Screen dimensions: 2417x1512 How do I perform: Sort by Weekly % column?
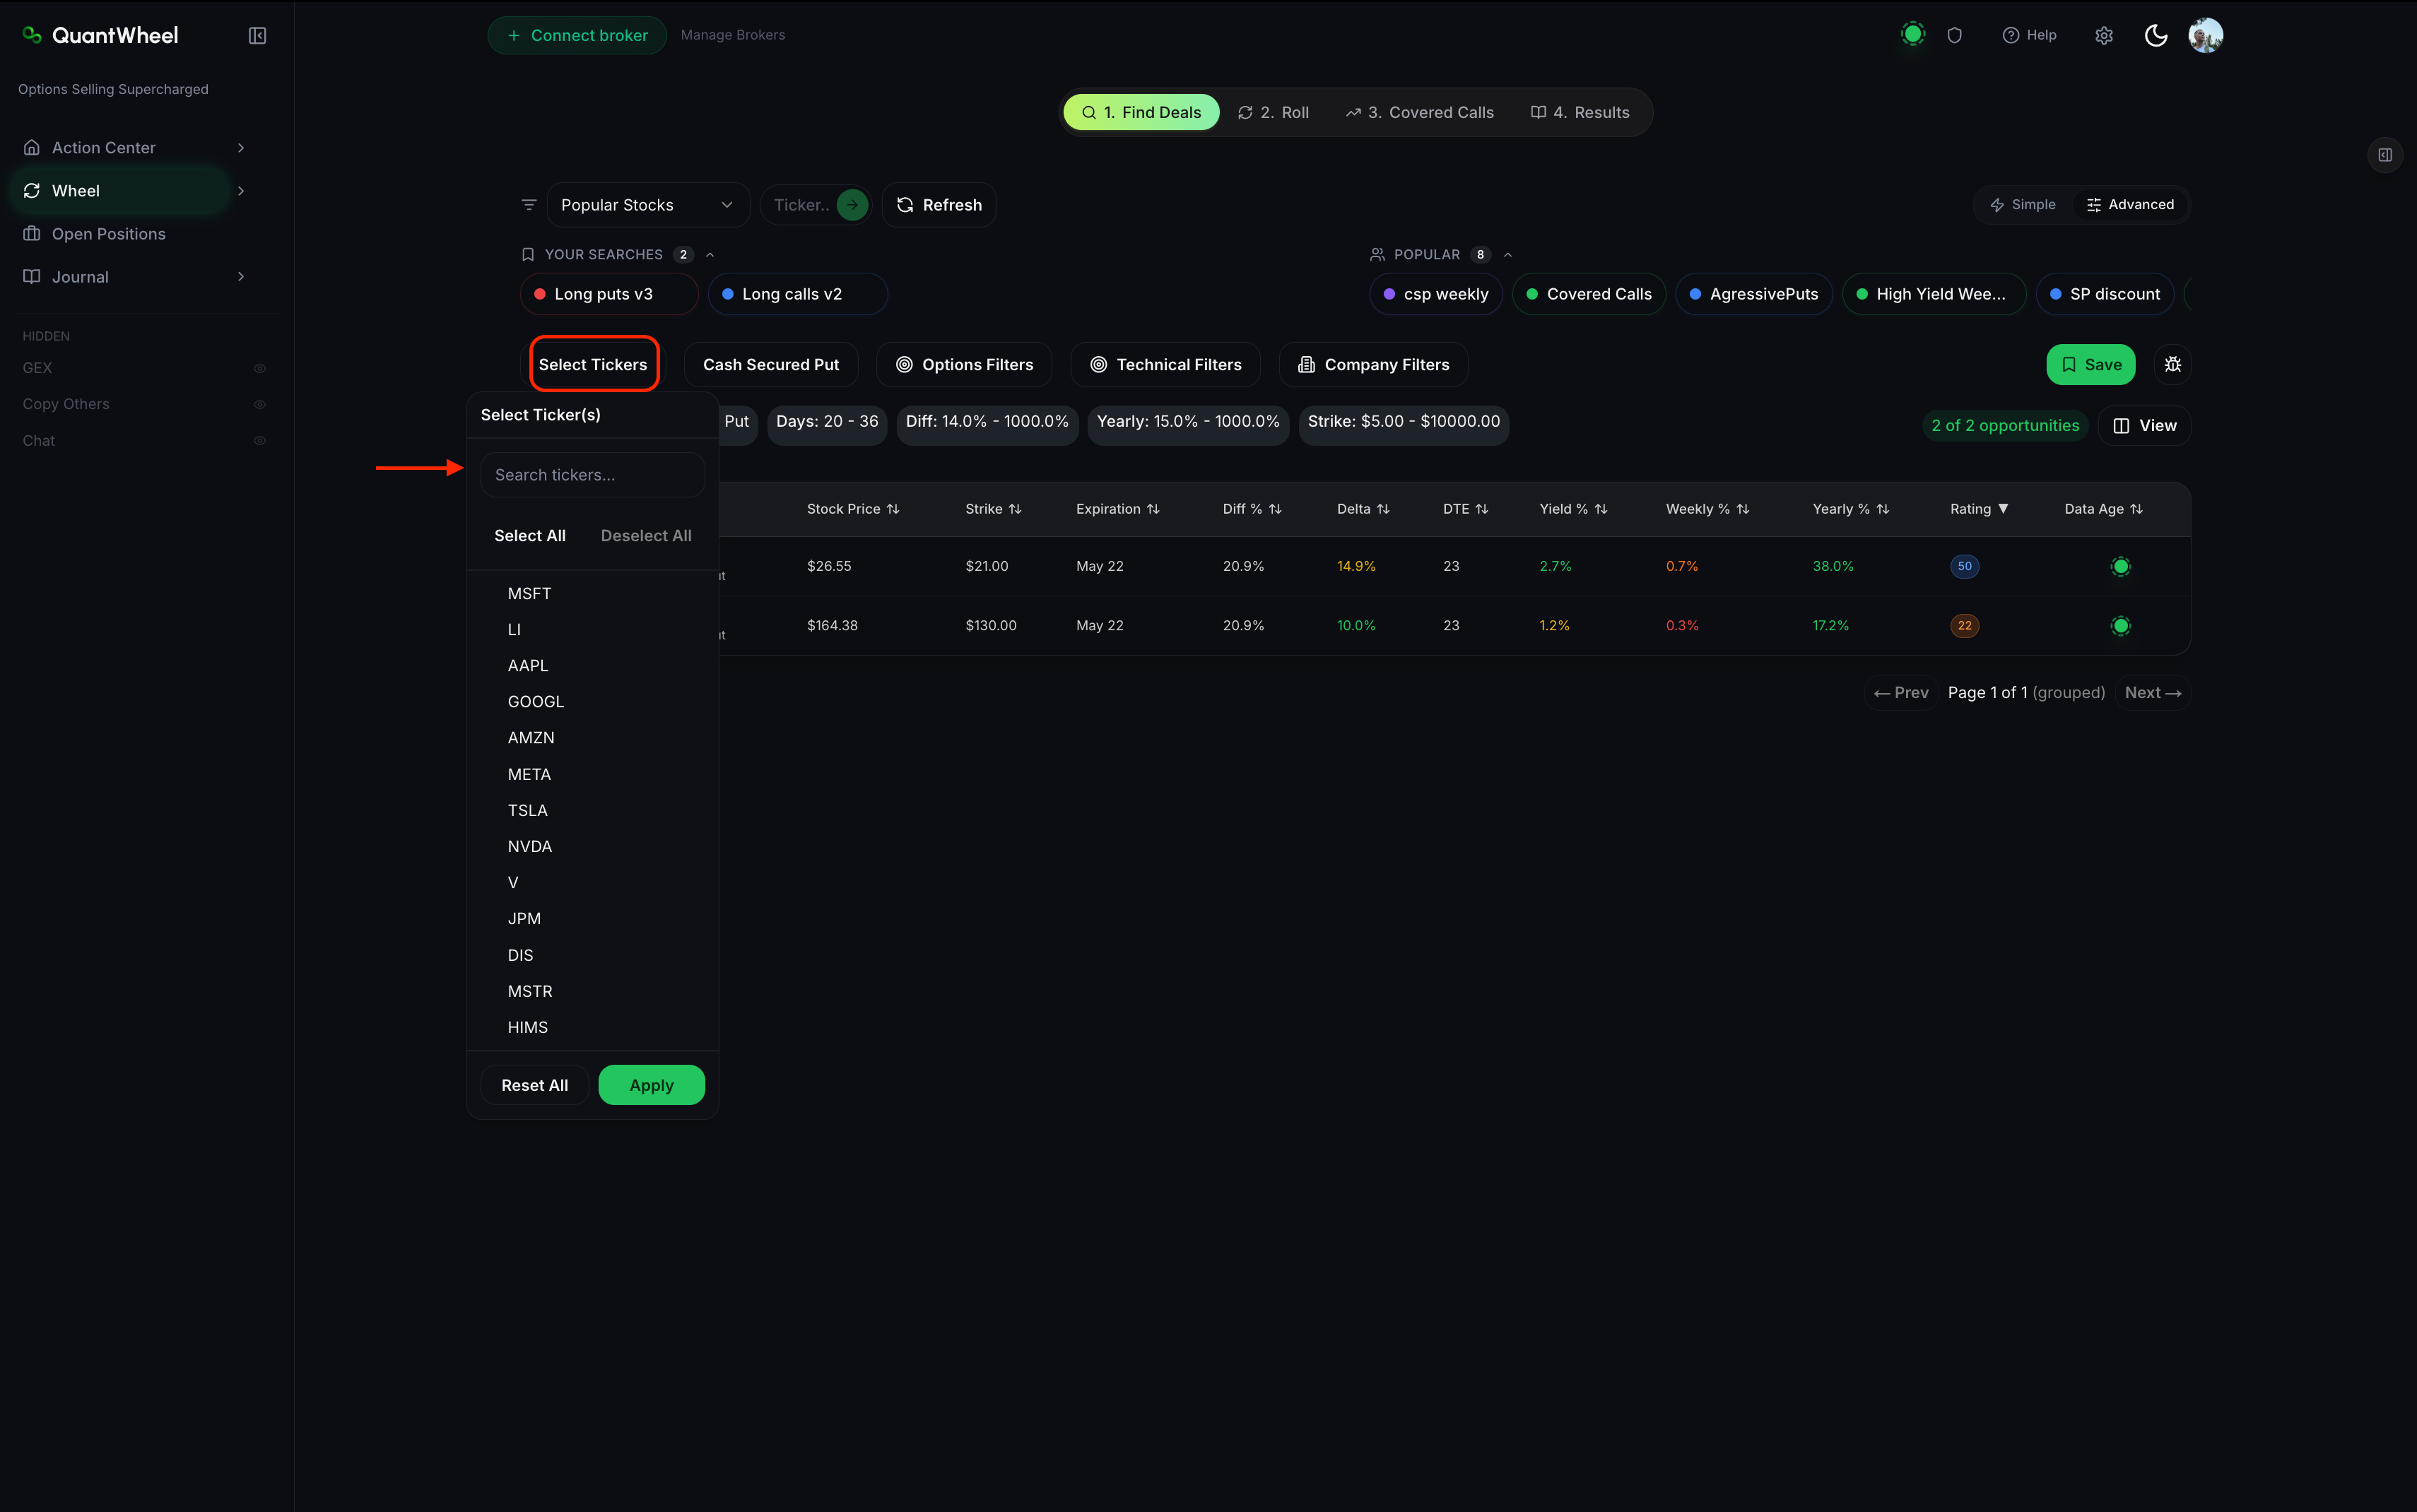pyautogui.click(x=1707, y=509)
